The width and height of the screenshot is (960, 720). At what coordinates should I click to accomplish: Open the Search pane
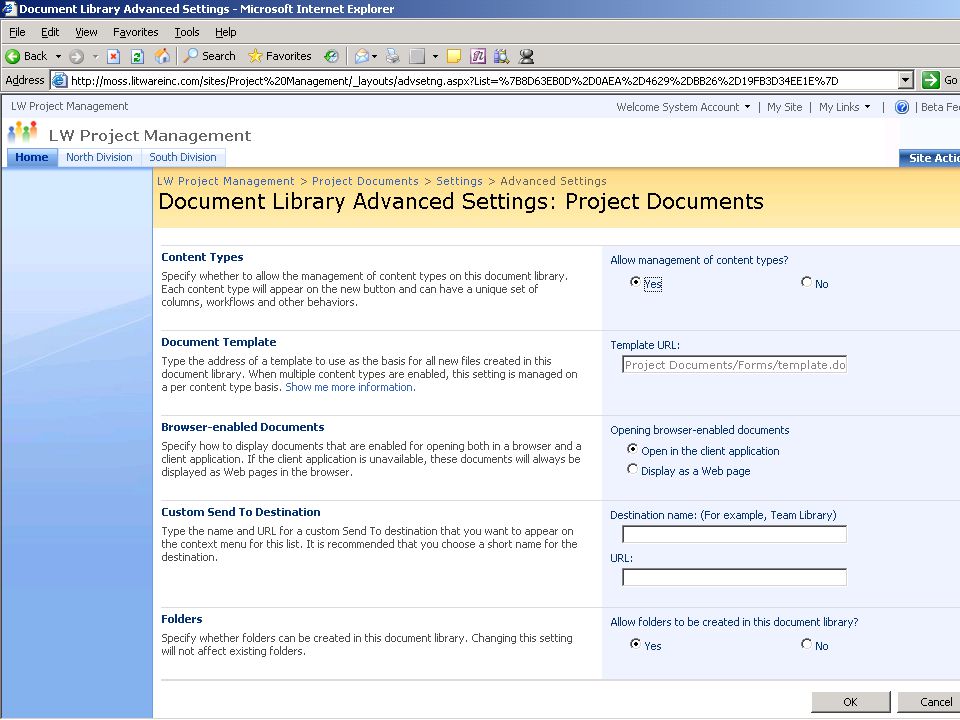210,56
